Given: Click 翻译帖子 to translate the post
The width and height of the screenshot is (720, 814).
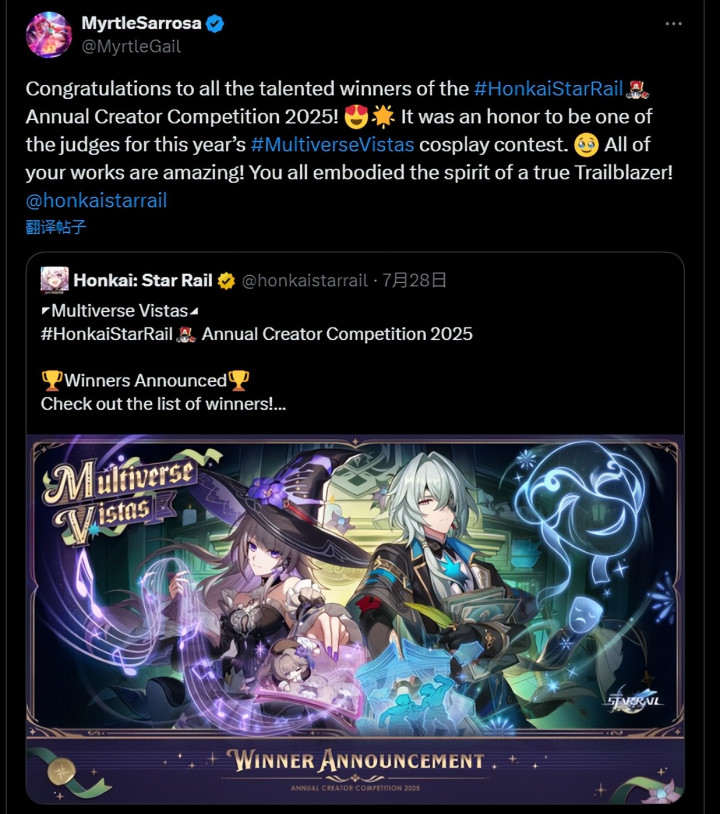Looking at the screenshot, I should point(56,227).
